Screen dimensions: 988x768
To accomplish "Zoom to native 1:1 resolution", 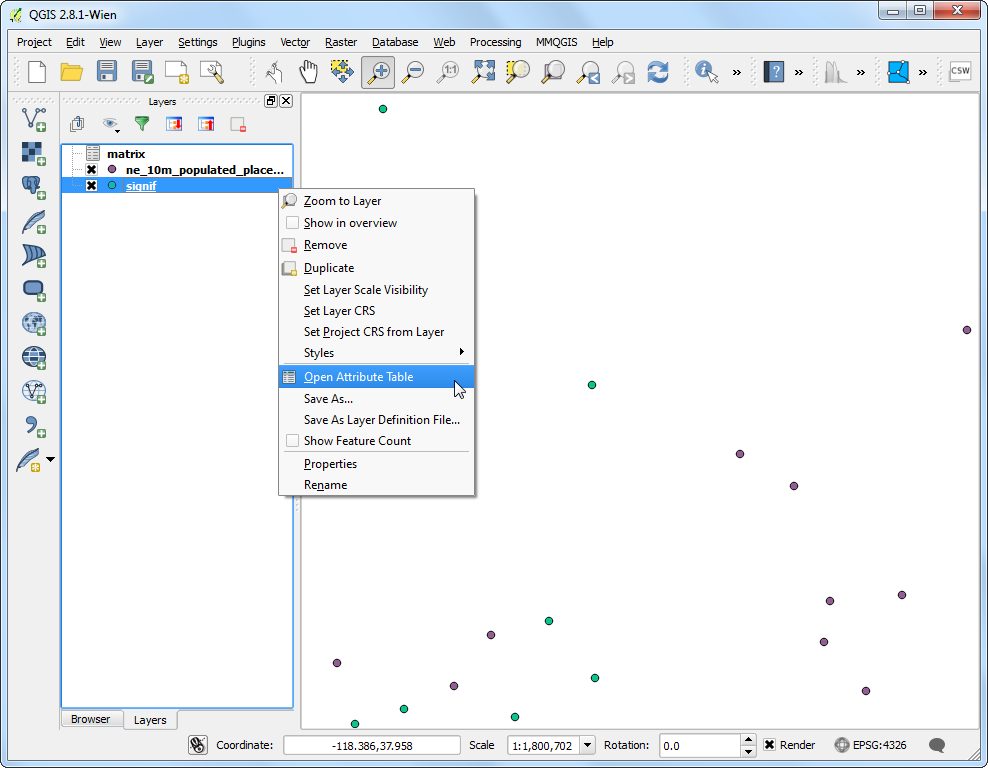I will 449,72.
